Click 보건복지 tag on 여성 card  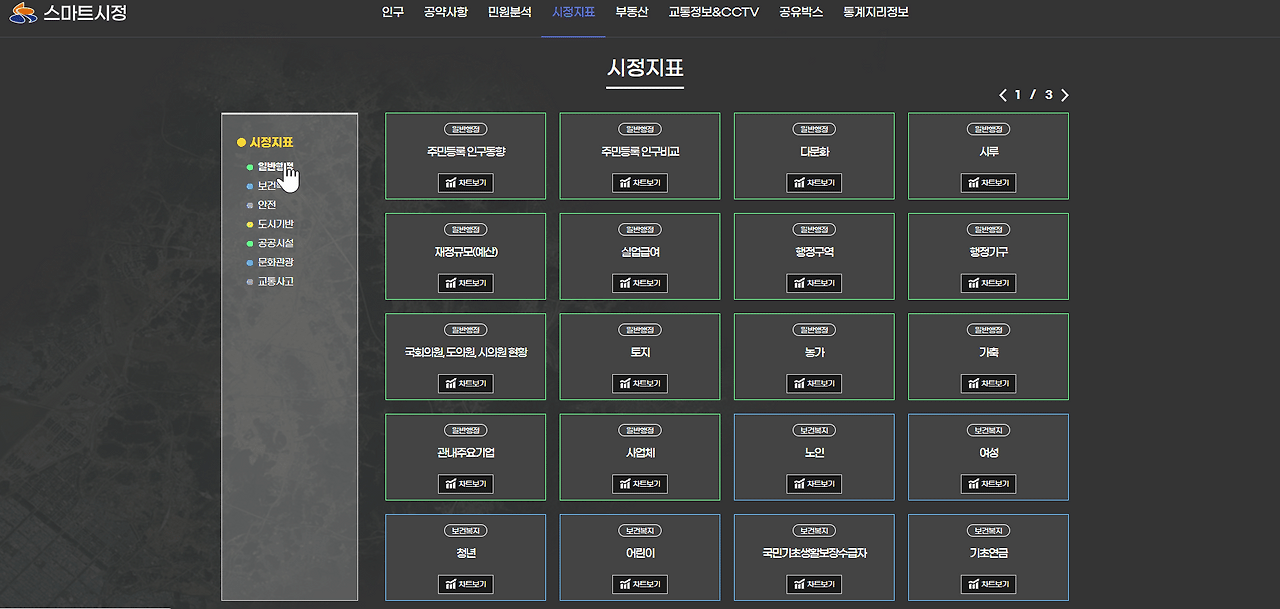tap(988, 430)
